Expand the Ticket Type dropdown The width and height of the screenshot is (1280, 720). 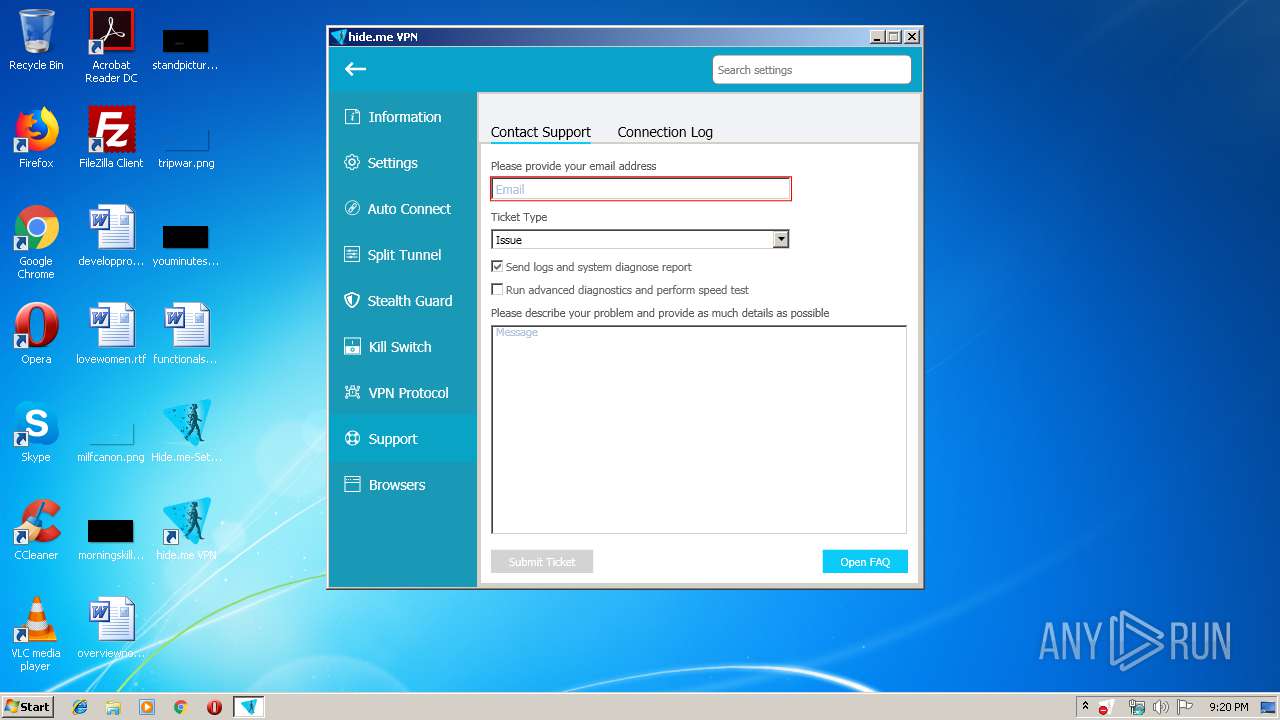tap(781, 239)
